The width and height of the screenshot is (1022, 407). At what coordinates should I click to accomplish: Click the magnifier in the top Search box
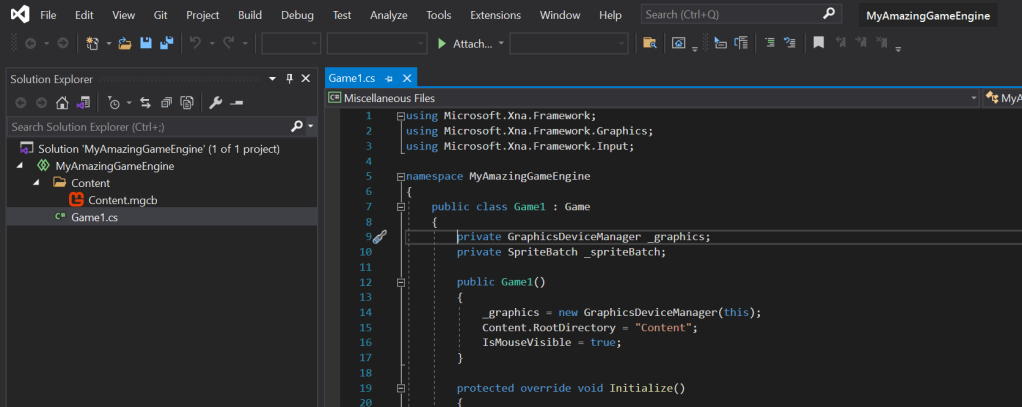pos(828,14)
